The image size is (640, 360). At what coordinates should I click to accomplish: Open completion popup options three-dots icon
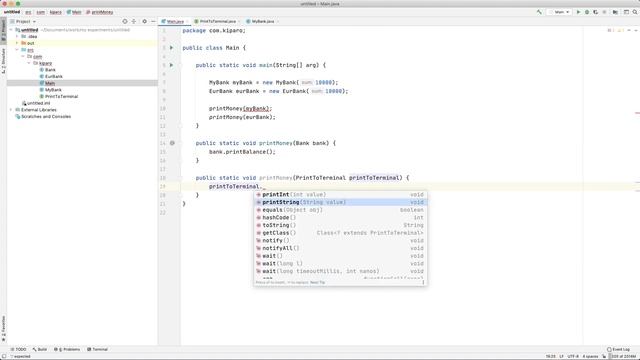pos(423,282)
